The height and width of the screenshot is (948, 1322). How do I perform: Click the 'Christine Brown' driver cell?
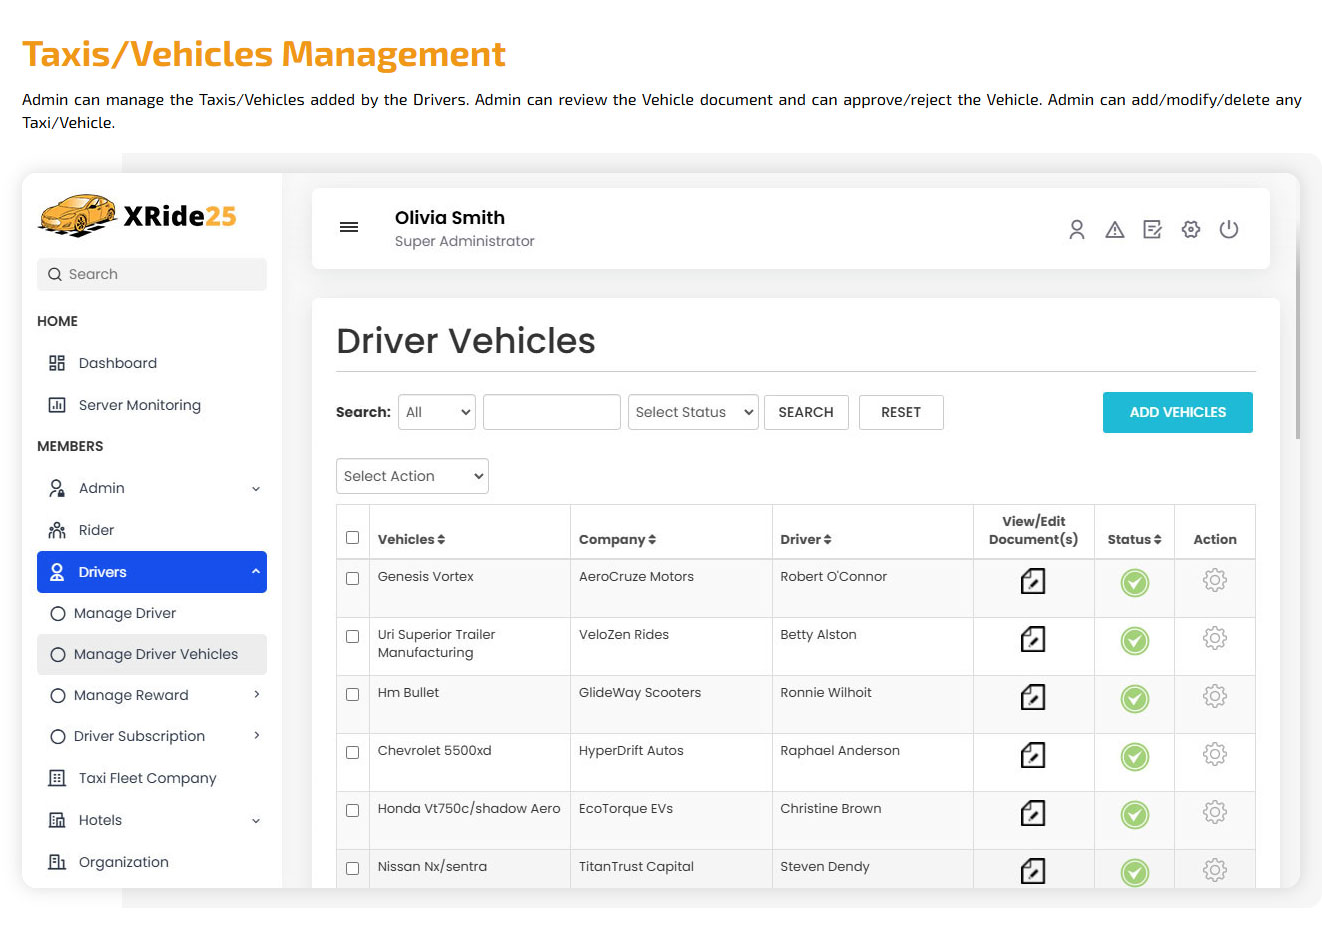click(x=831, y=809)
